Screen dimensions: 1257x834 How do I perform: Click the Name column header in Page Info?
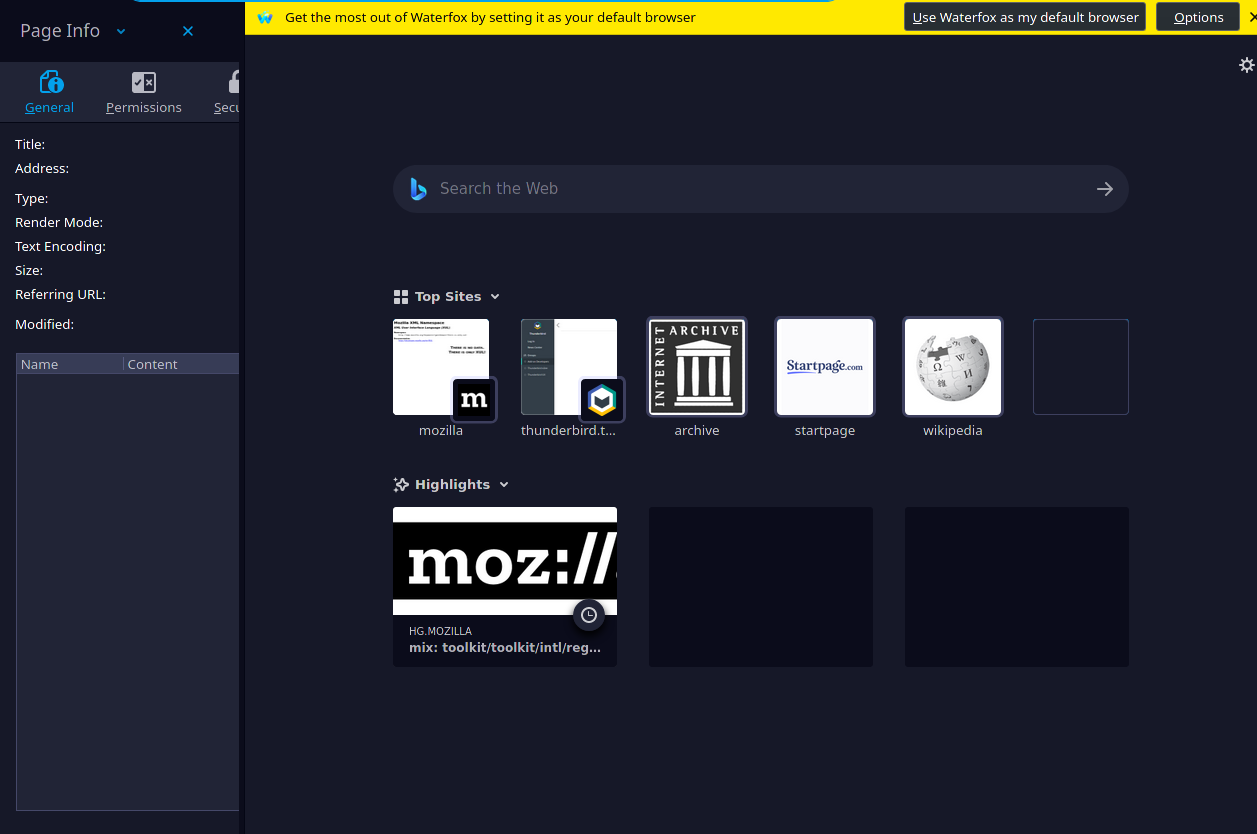(39, 364)
